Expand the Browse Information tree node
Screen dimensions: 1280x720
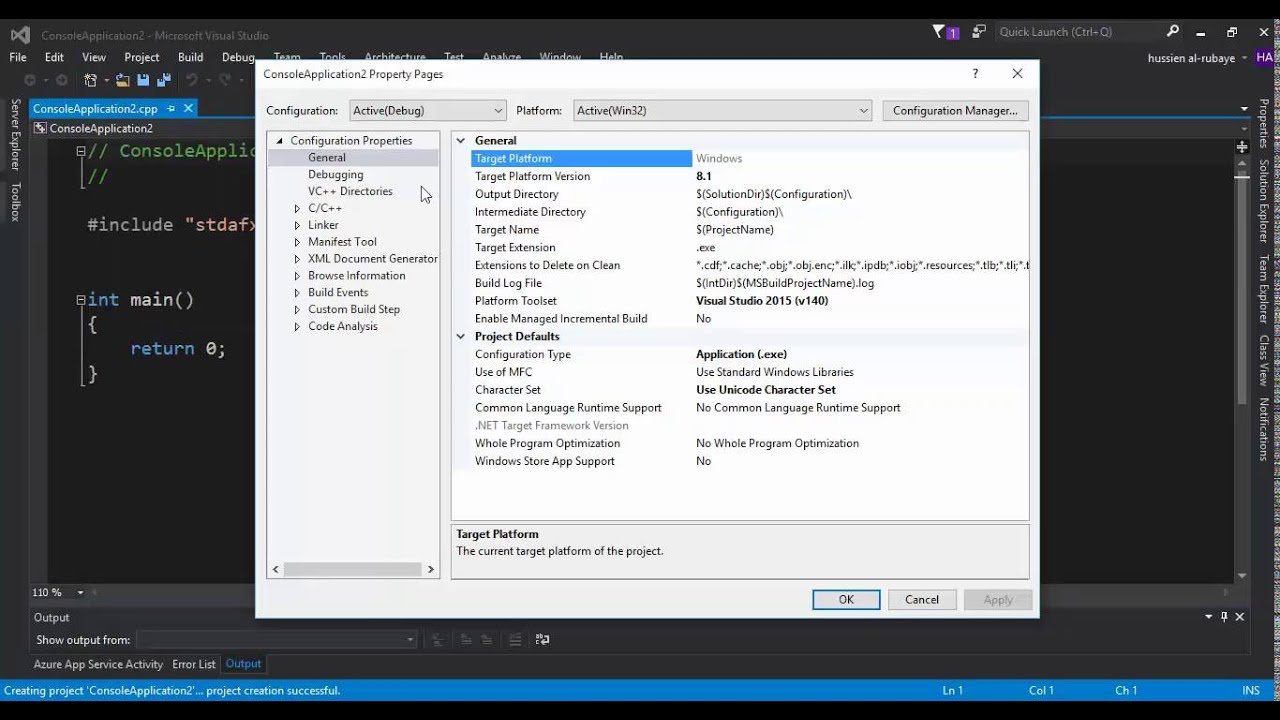click(x=297, y=276)
